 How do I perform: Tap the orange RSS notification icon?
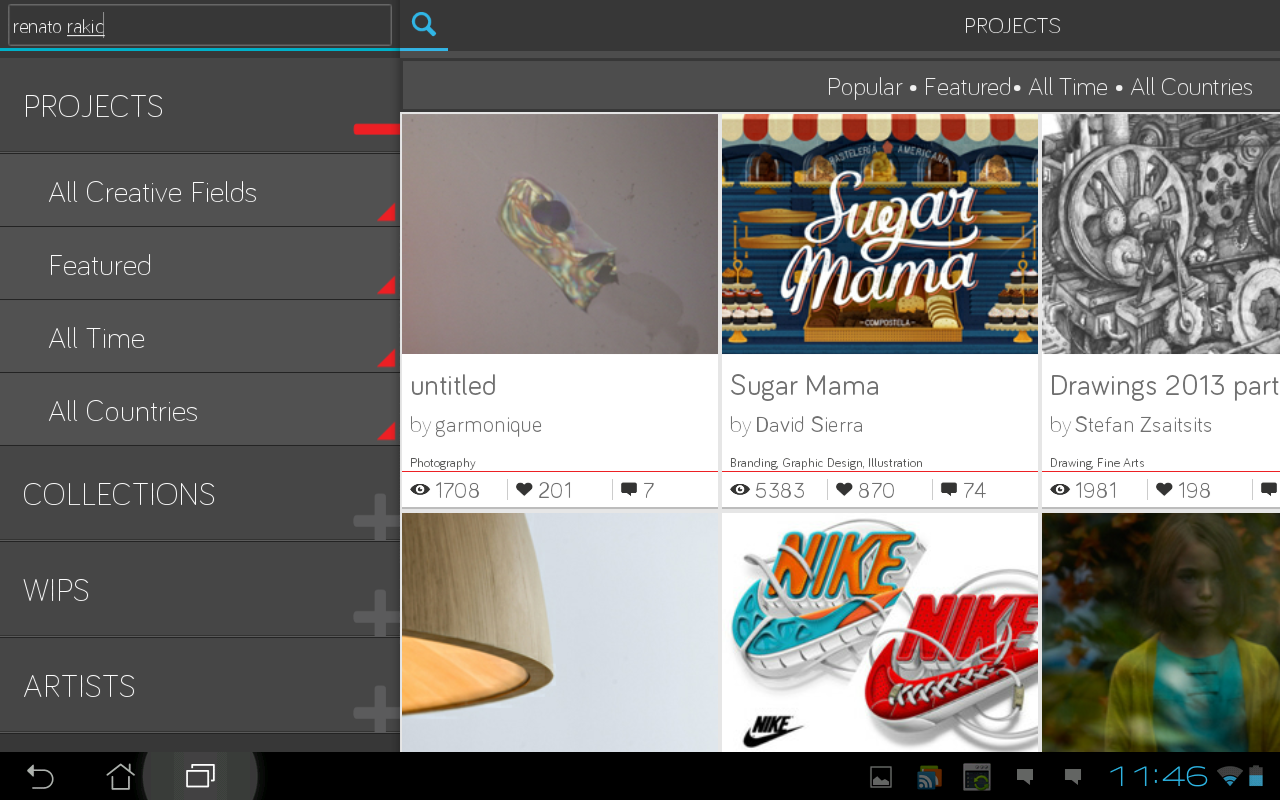(x=929, y=777)
